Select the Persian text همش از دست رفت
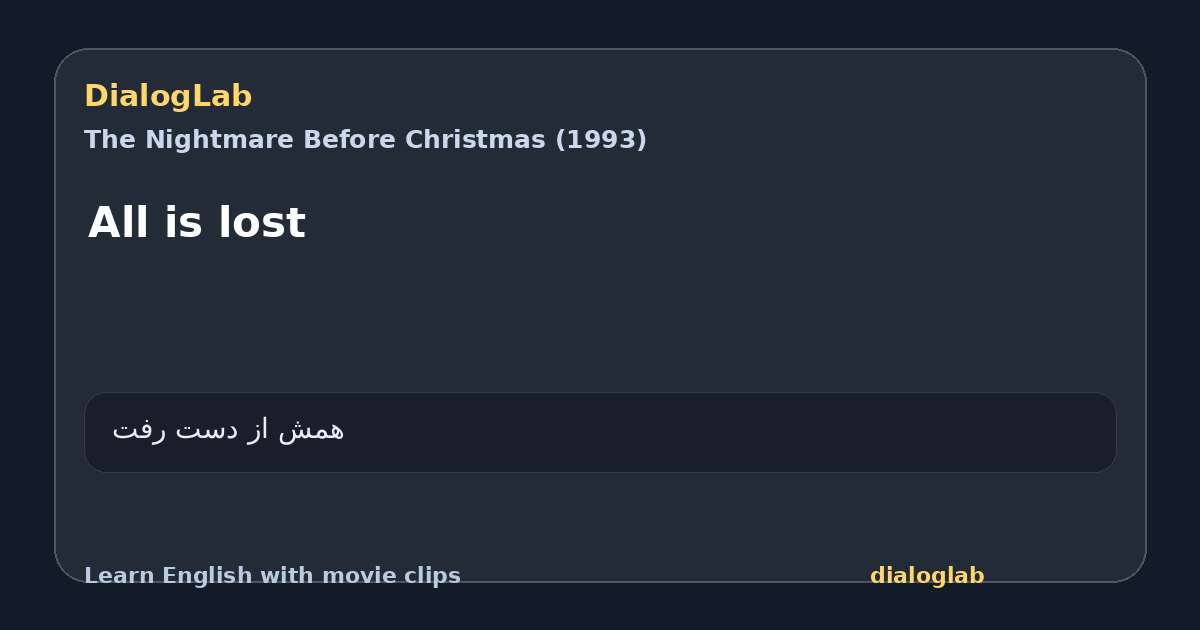This screenshot has height=630, width=1200. pos(228,431)
